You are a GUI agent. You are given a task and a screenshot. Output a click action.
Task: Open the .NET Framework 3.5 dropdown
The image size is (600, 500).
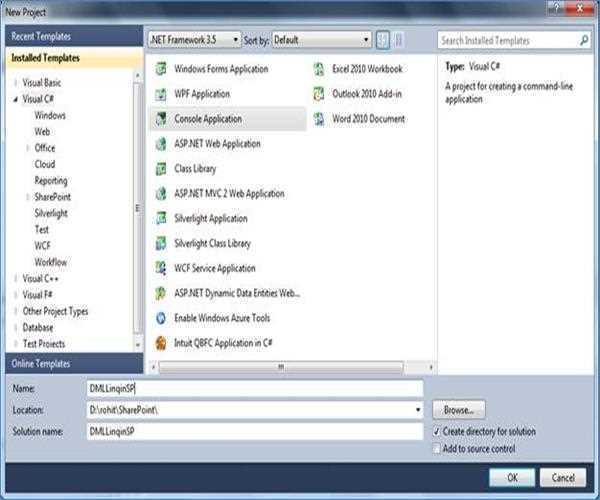195,40
